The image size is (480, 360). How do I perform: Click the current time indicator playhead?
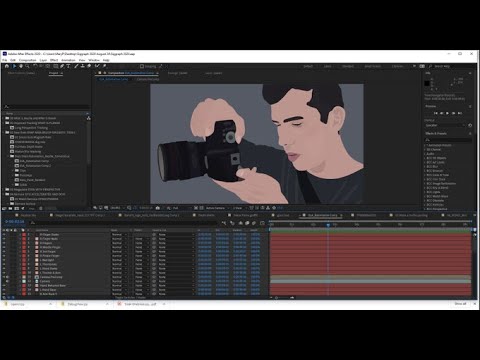328,225
